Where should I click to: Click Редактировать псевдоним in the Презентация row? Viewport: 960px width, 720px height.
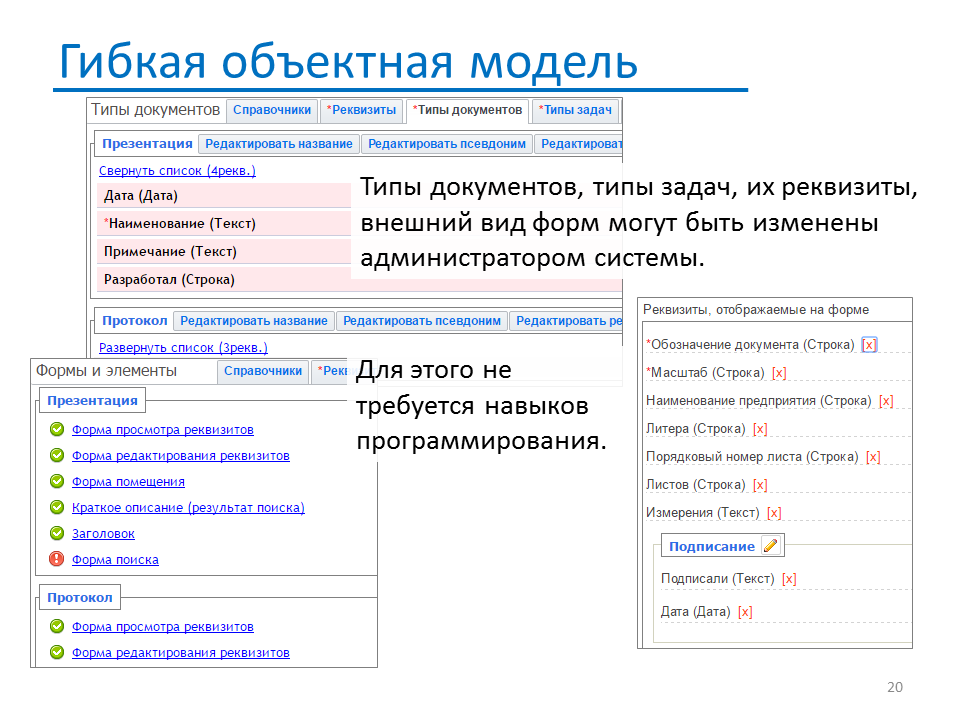coord(447,144)
